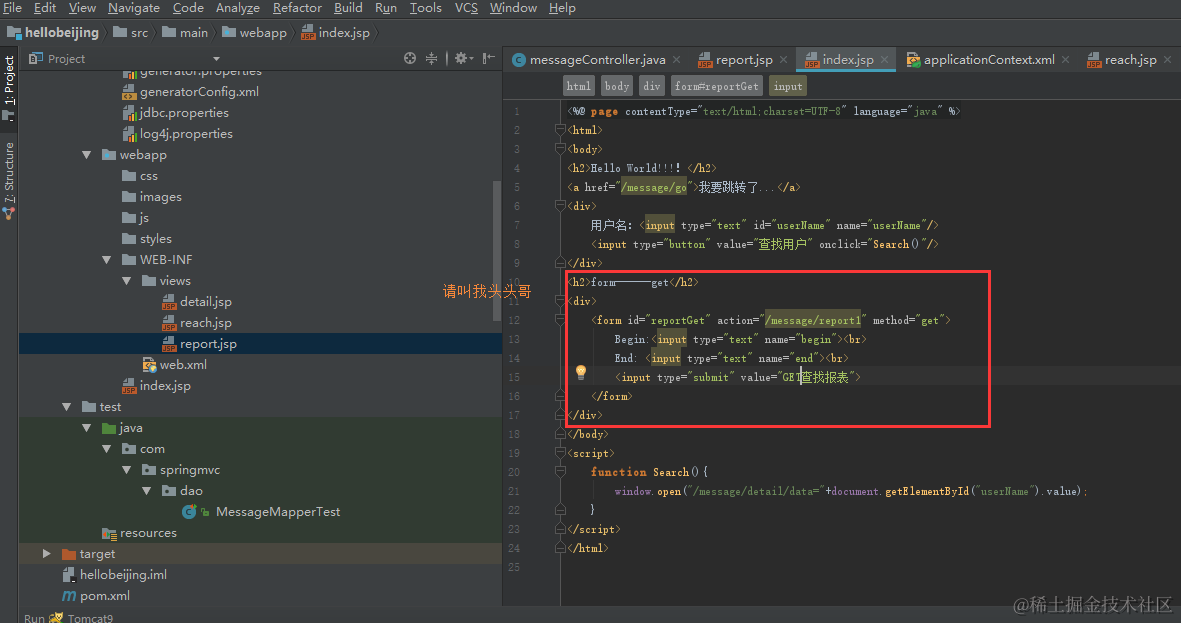1181x623 pixels.
Task: Click the scroll-from-source target icon
Action: [410, 58]
